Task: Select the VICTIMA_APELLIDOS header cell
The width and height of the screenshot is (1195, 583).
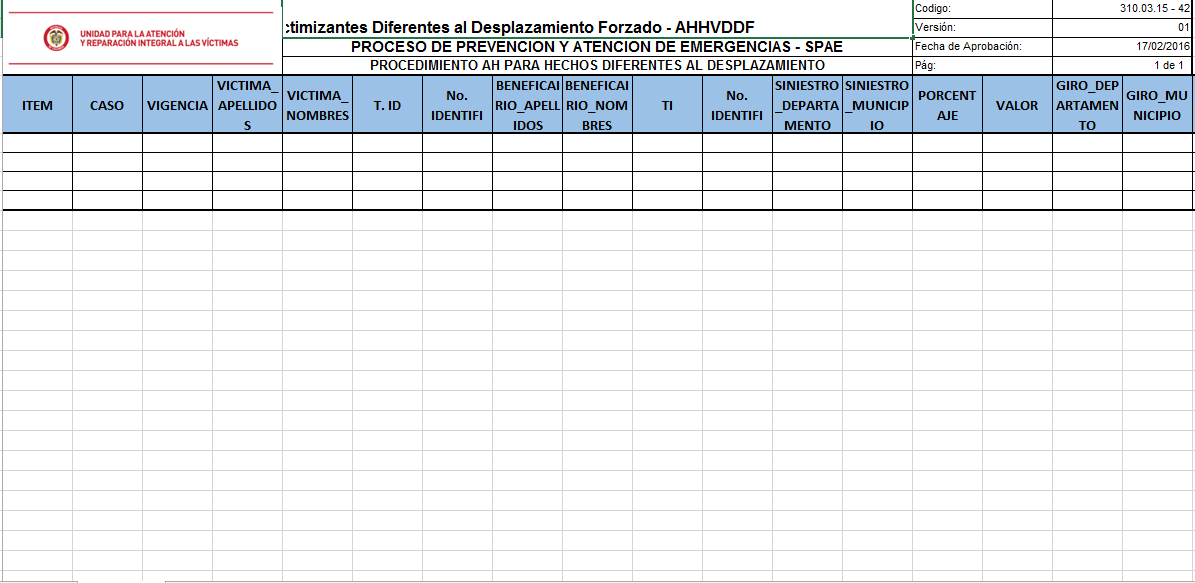Action: tap(247, 105)
